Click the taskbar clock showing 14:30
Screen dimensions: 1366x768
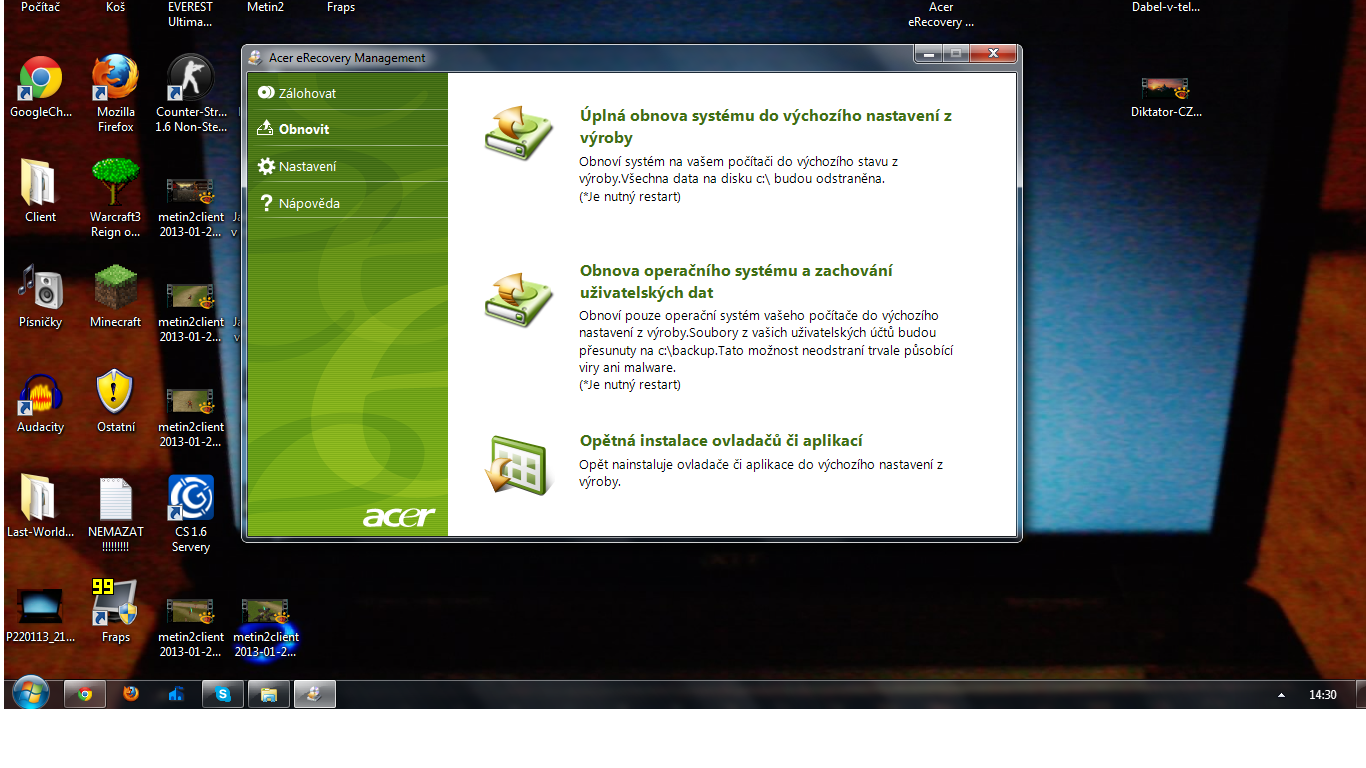(x=1323, y=695)
